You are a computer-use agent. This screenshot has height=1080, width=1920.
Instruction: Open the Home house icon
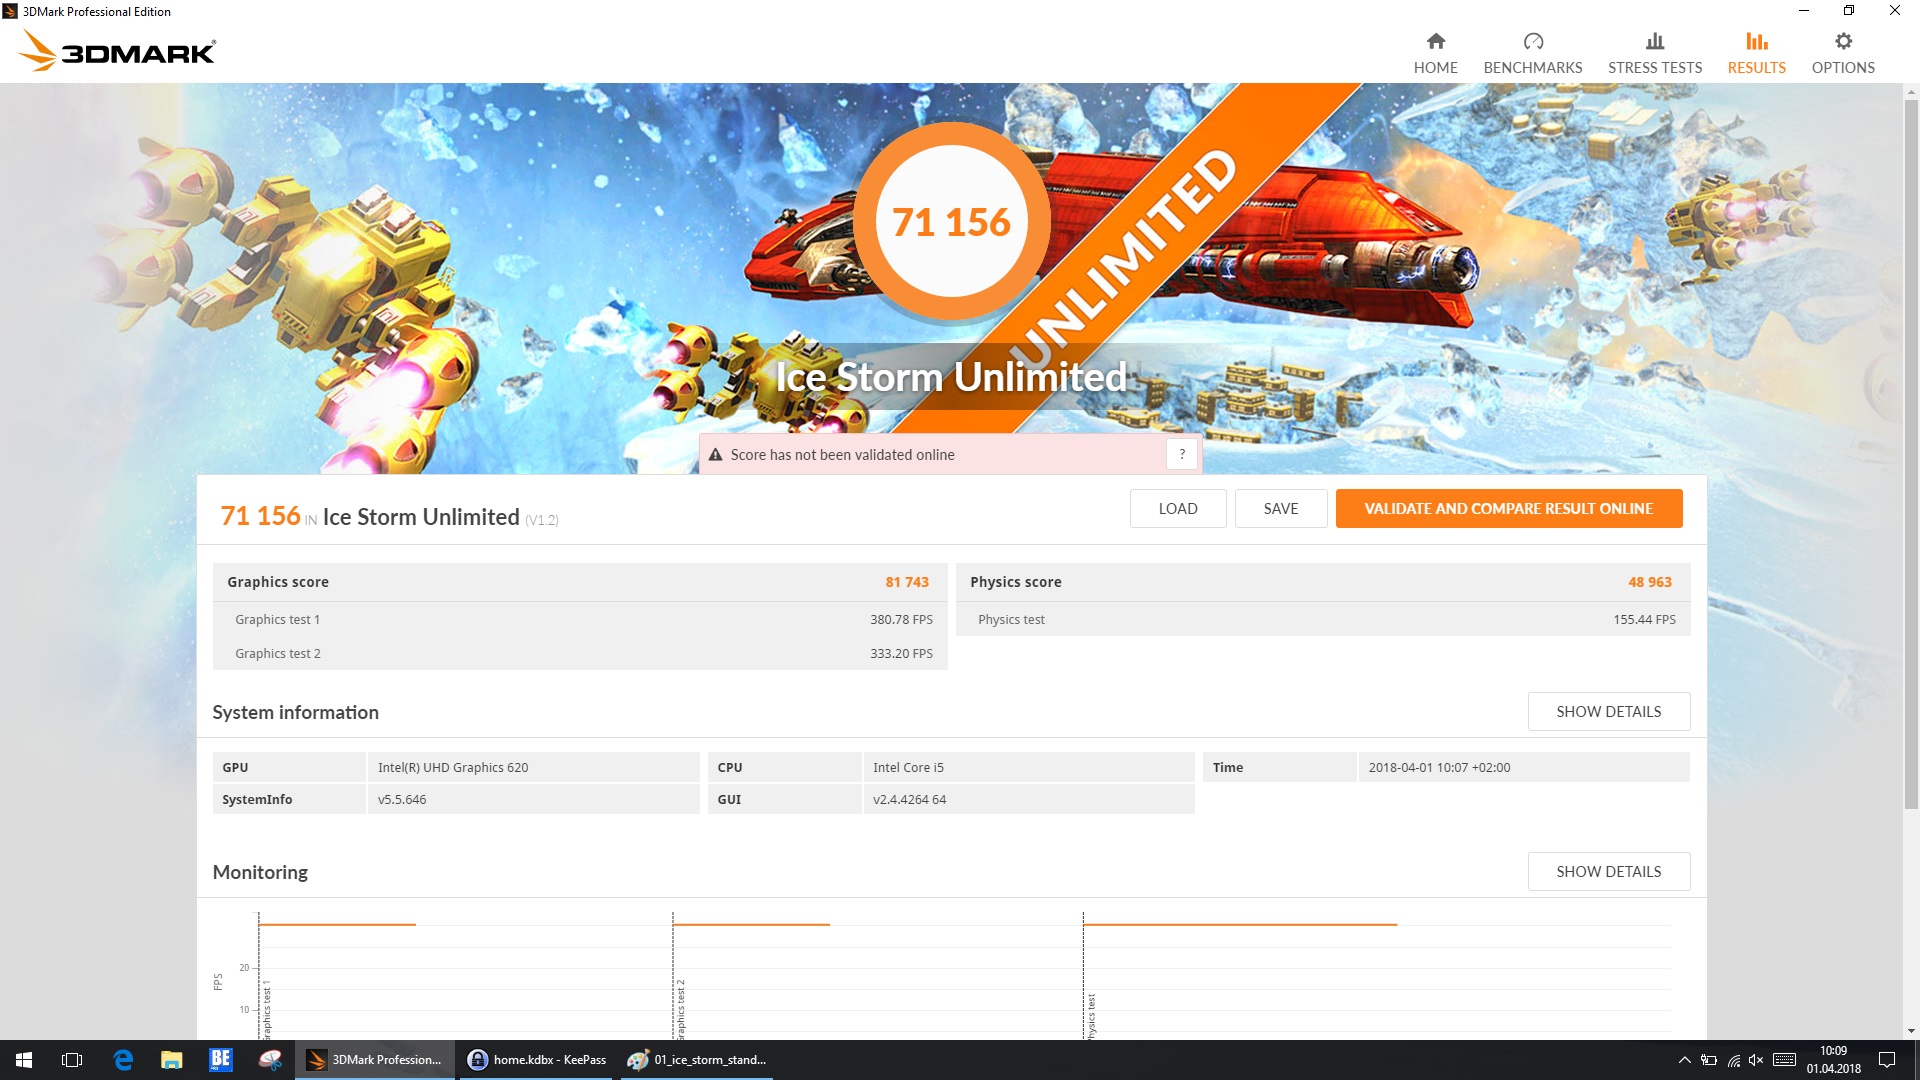point(1435,41)
